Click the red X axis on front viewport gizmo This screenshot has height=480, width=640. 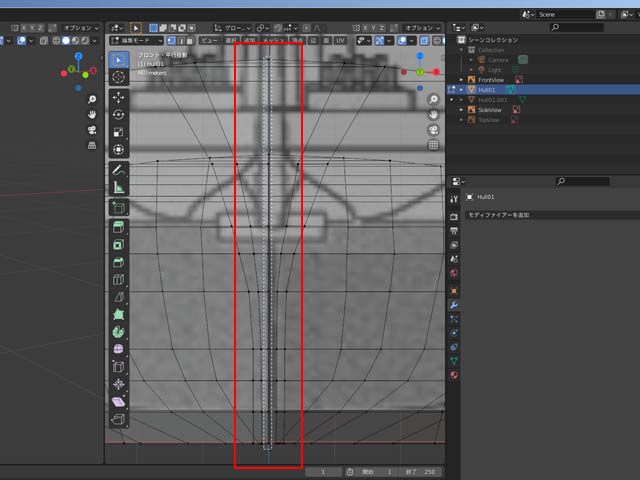(436, 72)
